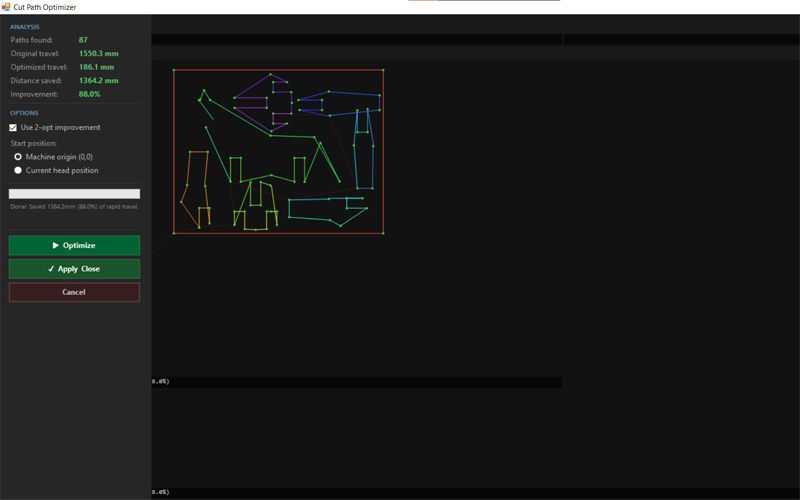Viewport: 800px width, 500px height.
Task: Click the Improvement value 88.0%
Action: coord(89,94)
